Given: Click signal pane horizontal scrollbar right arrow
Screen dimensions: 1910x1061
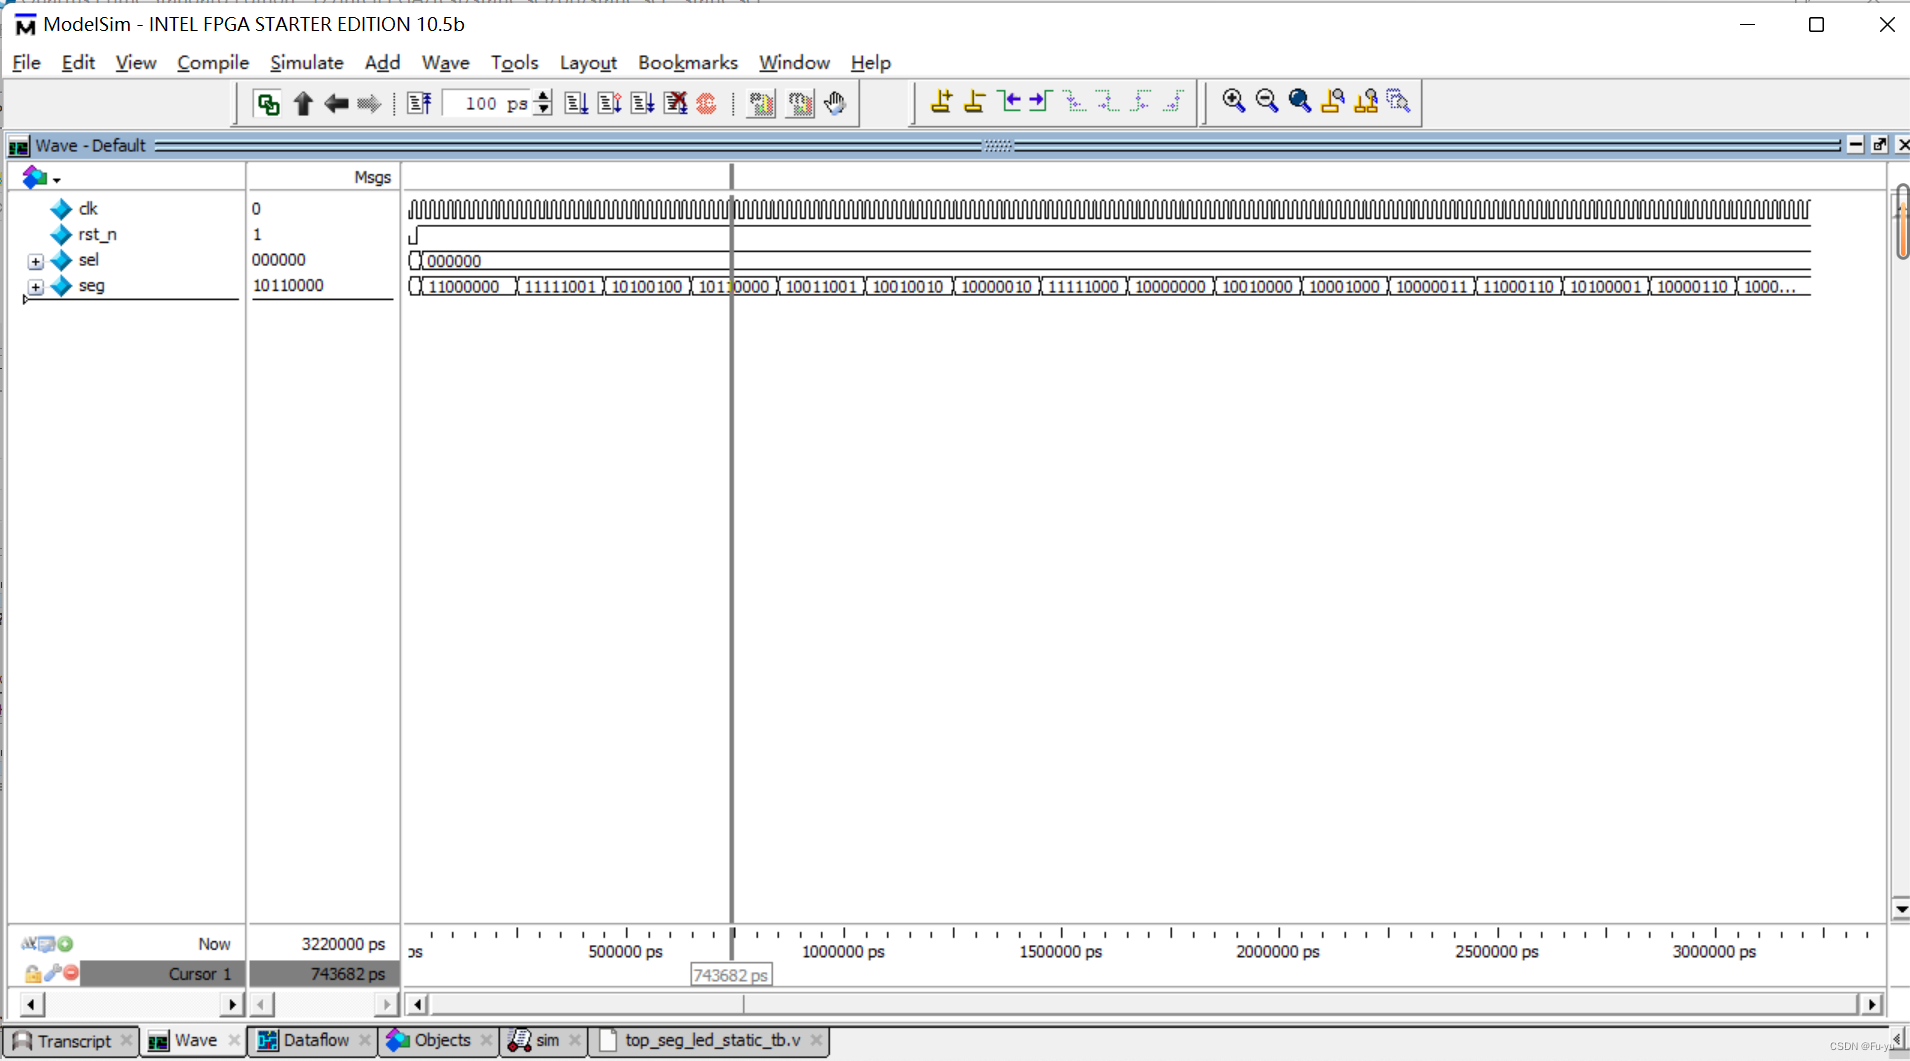Looking at the screenshot, I should tap(232, 1003).
